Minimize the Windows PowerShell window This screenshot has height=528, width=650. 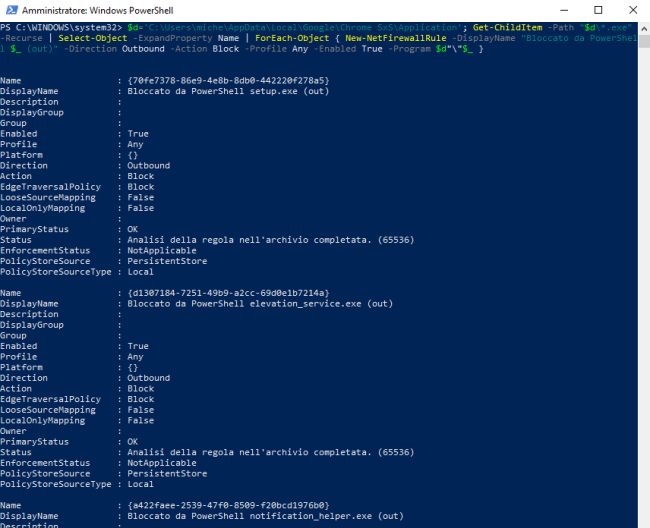click(564, 10)
